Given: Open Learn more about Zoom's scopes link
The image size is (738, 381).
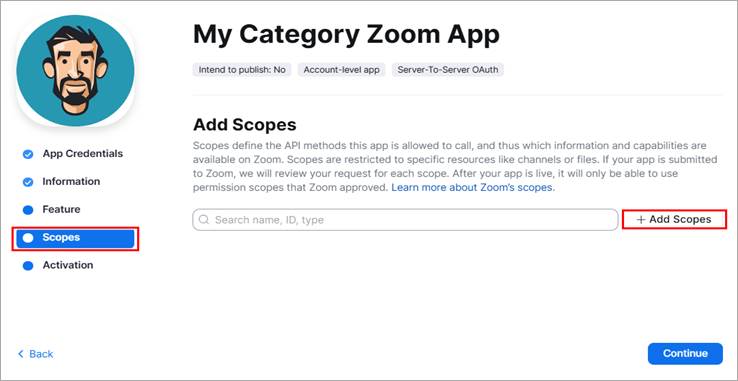Looking at the screenshot, I should (x=473, y=187).
